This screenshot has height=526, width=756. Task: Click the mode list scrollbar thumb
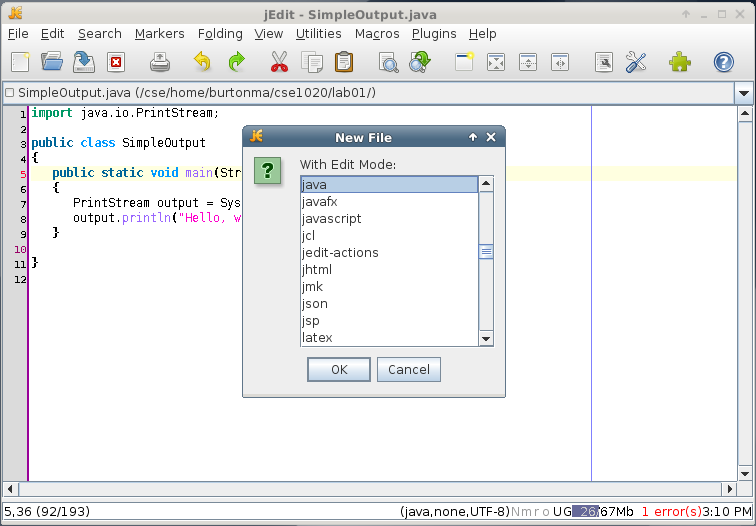coord(486,252)
